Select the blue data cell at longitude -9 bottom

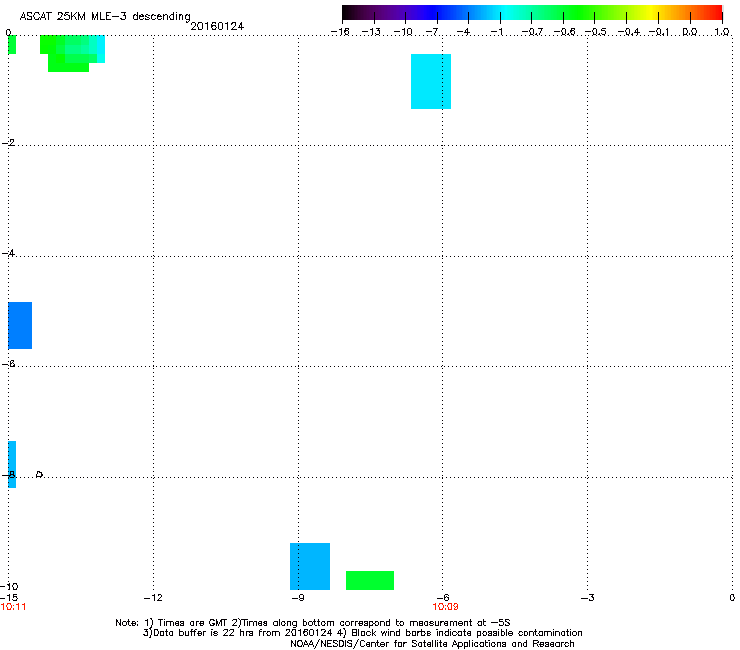coord(310,566)
